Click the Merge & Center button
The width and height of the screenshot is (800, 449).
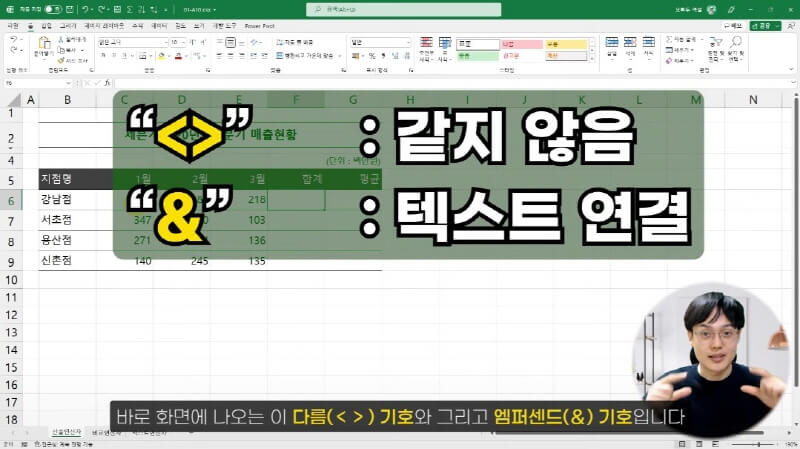click(305, 56)
